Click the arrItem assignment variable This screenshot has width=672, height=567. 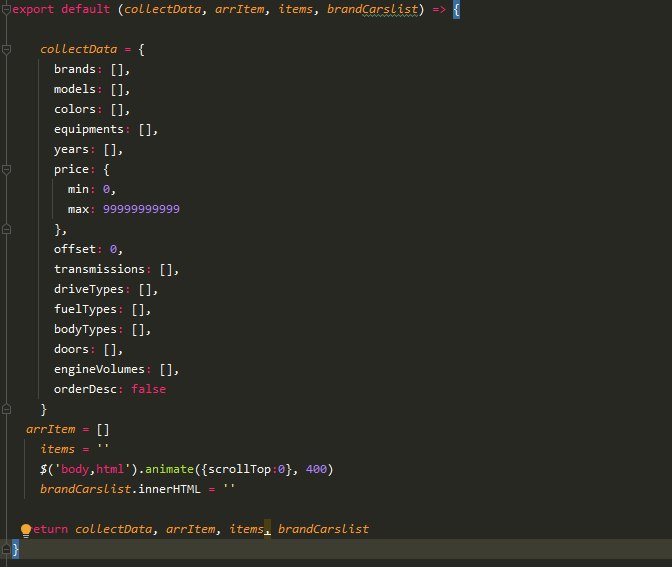(x=51, y=429)
